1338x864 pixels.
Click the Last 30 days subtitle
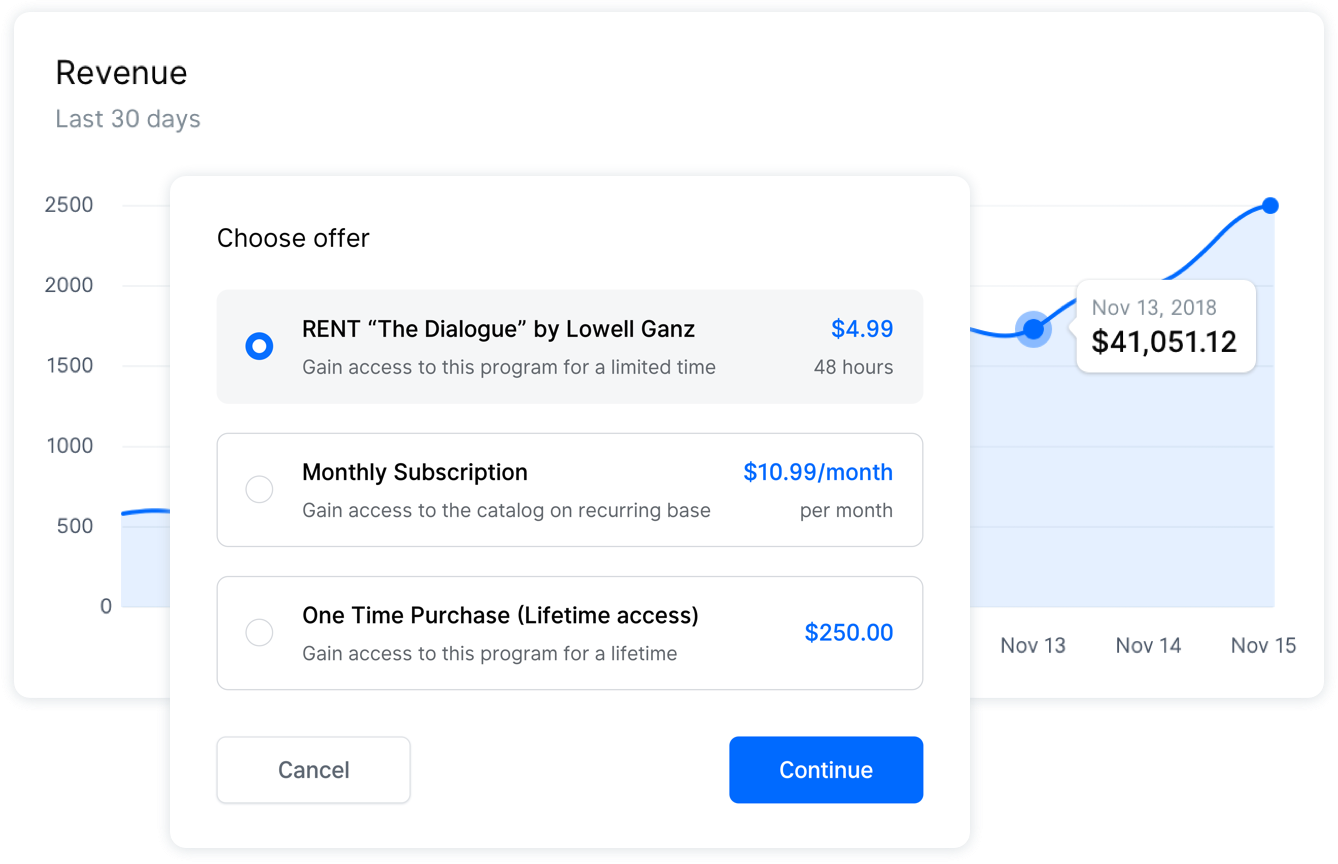click(128, 119)
